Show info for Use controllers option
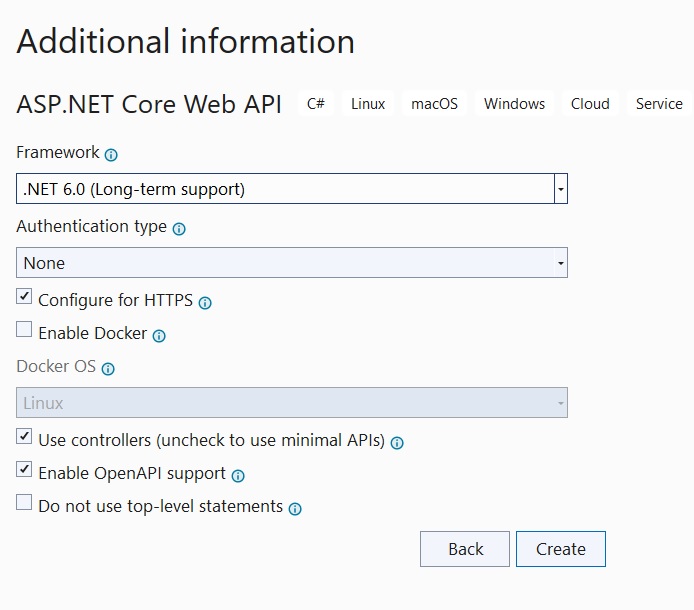Viewport: 694px width, 610px height. tap(397, 443)
